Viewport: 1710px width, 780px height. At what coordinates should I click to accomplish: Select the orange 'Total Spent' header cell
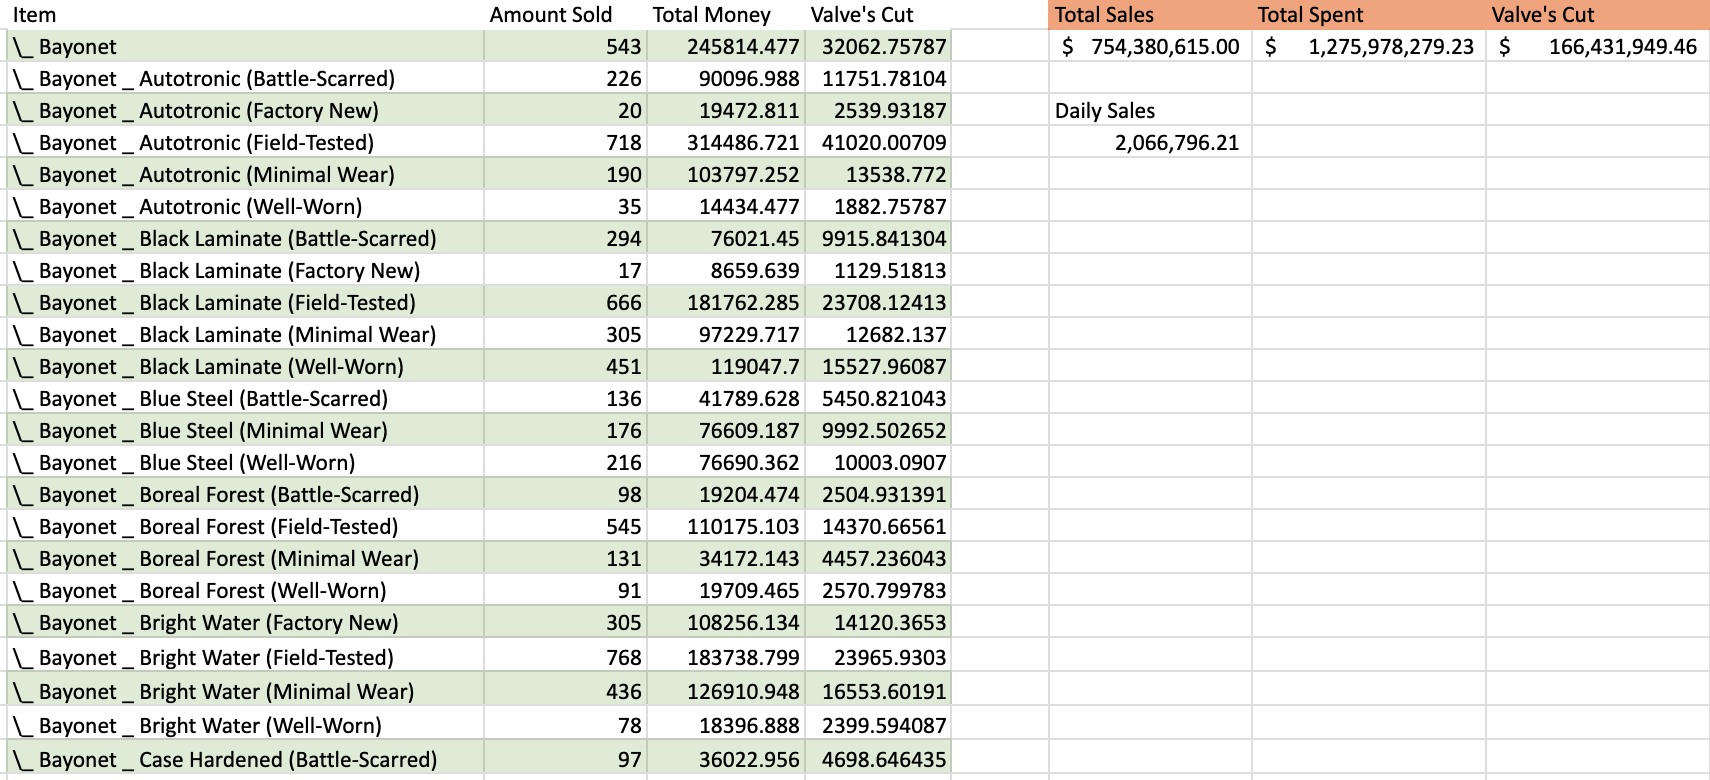coord(1310,15)
